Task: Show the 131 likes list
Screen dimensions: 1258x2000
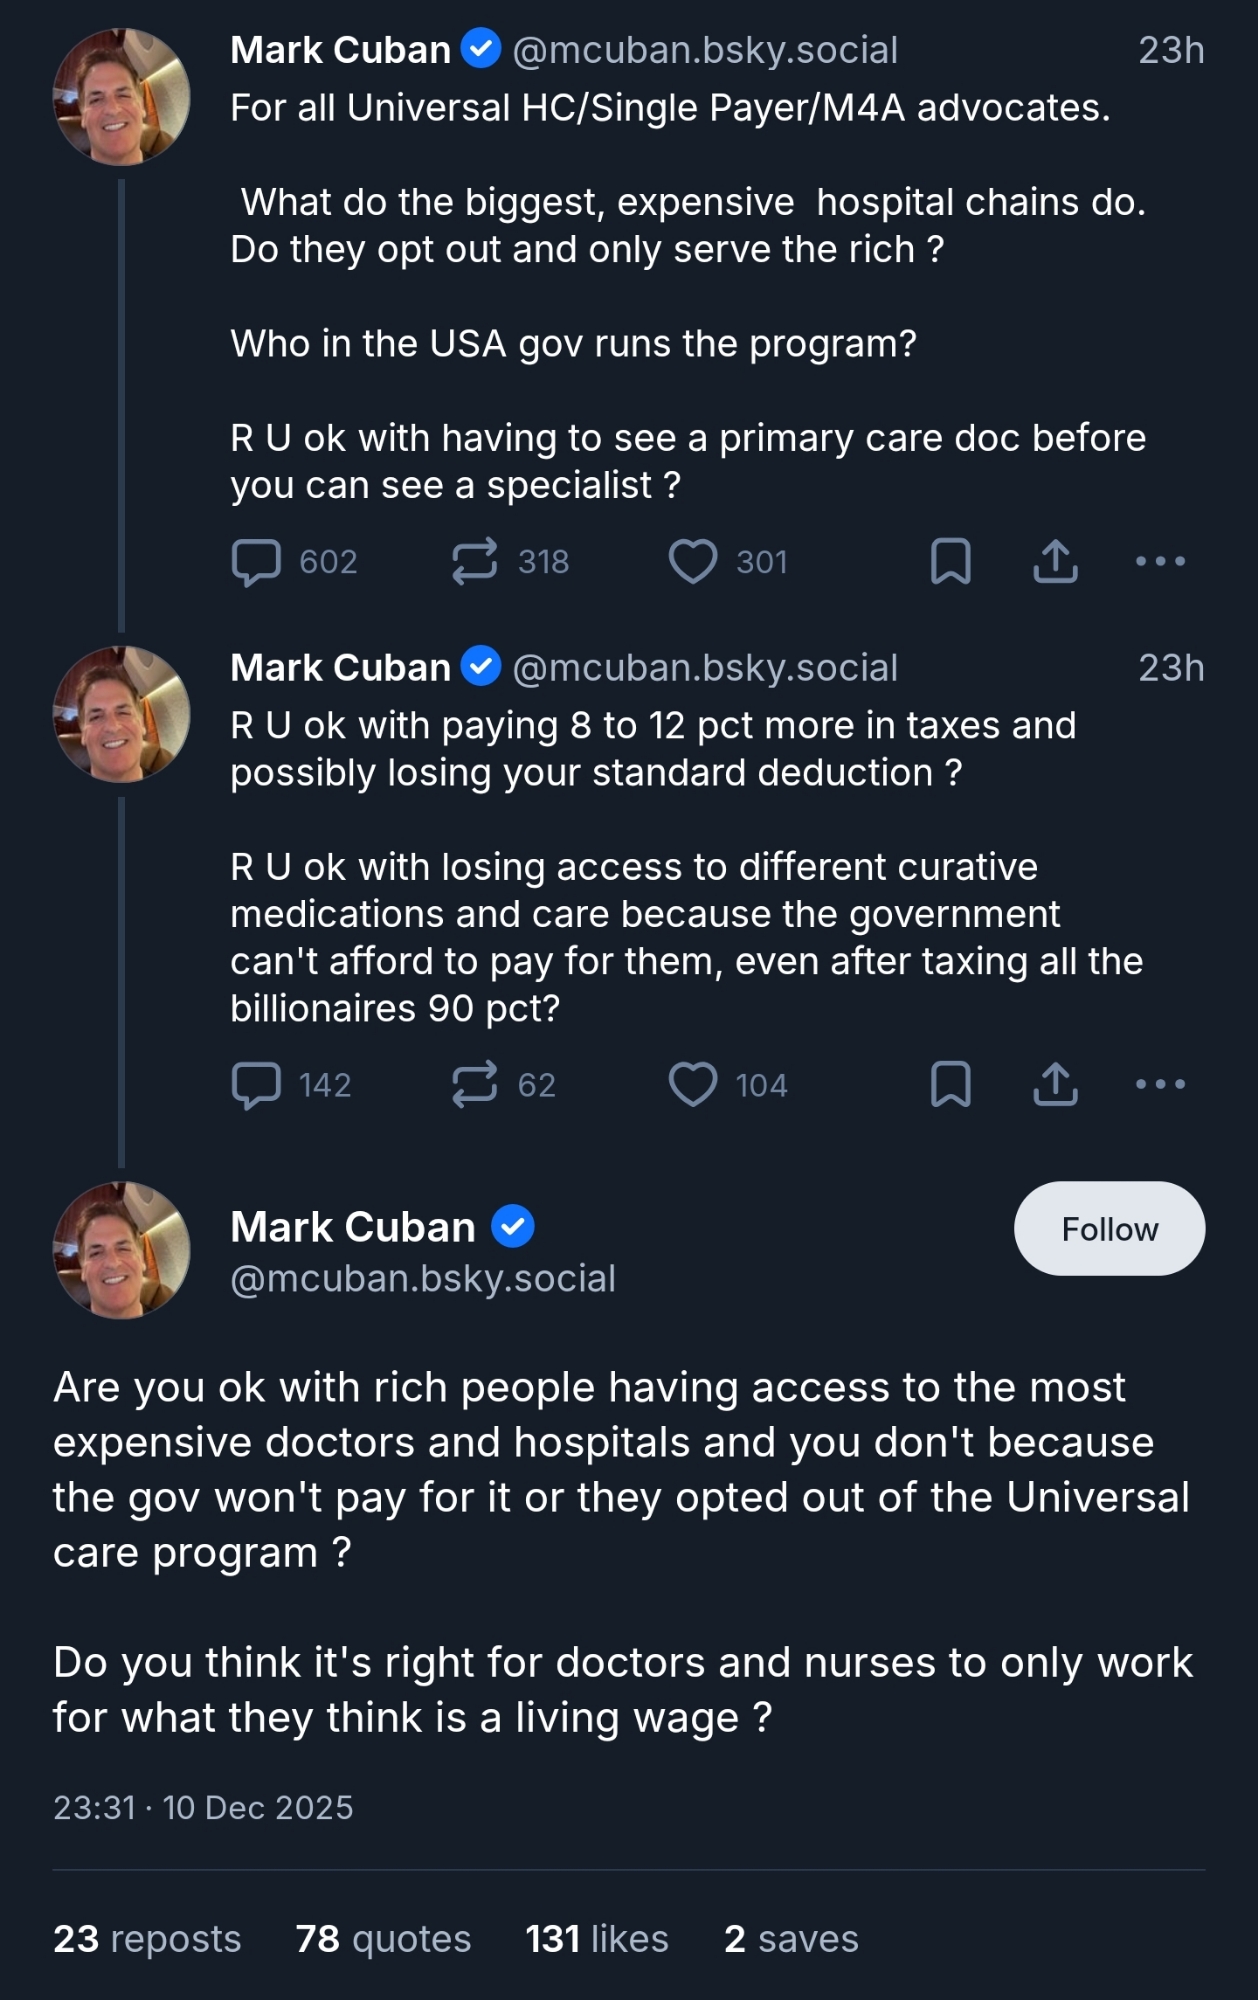Action: pos(597,1939)
